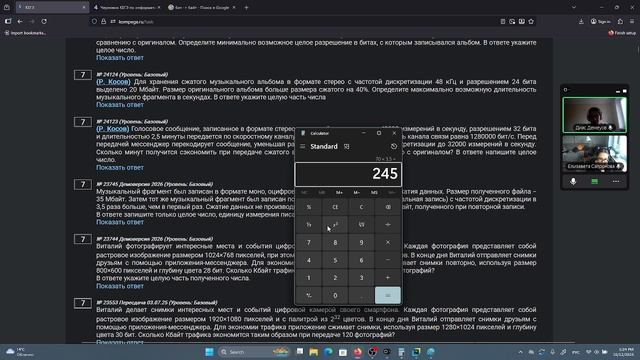This screenshot has height=360, width=640.
Task: Switch to the second browser tab
Action: [127, 7]
